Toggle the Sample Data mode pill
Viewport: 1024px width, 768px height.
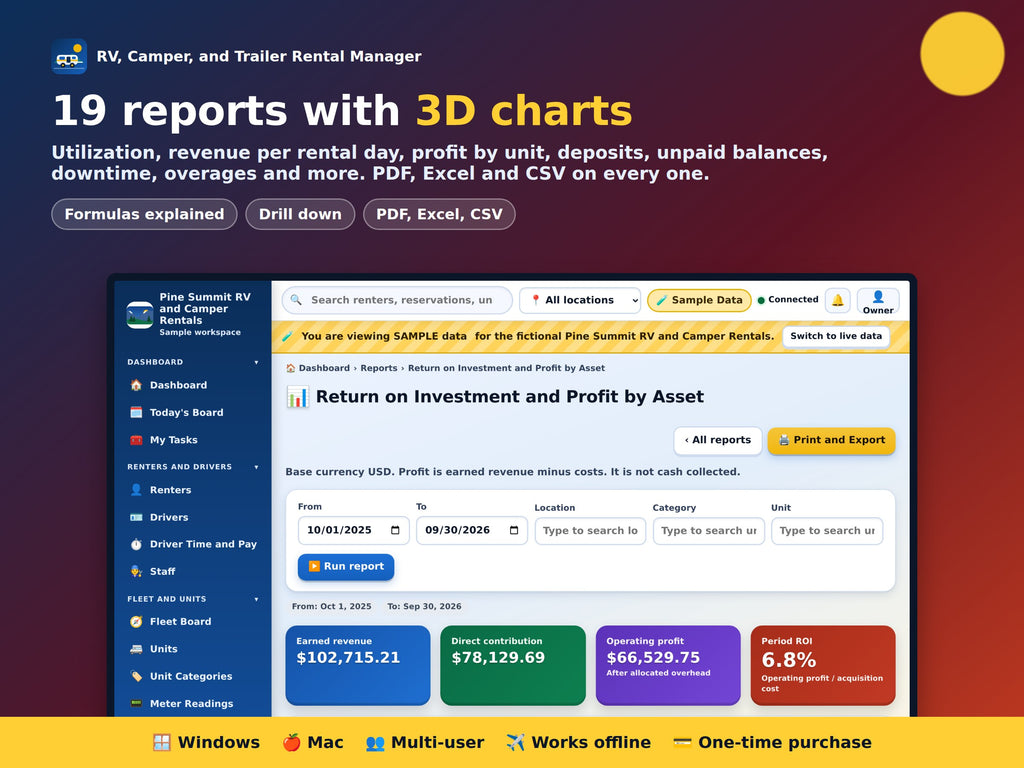(x=699, y=300)
